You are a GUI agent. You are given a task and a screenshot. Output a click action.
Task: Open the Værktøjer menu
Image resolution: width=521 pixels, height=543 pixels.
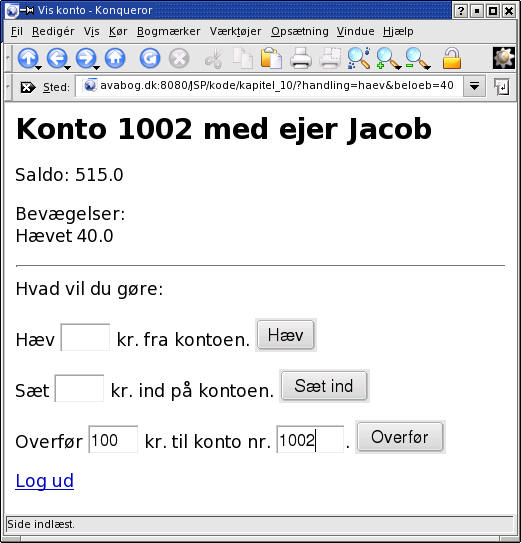pyautogui.click(x=236, y=31)
